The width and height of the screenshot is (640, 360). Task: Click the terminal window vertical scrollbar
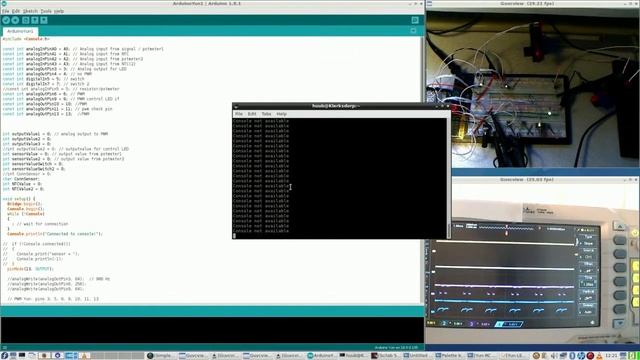449,178
